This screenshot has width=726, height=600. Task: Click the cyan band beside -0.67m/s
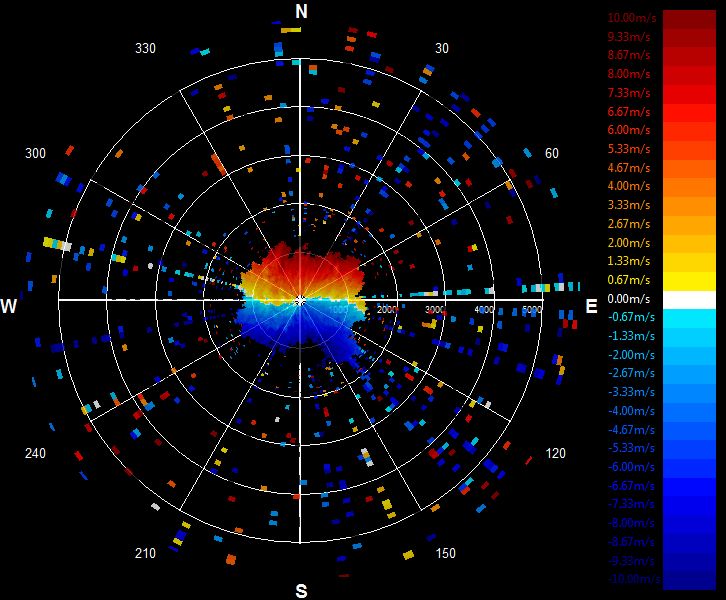(x=689, y=319)
